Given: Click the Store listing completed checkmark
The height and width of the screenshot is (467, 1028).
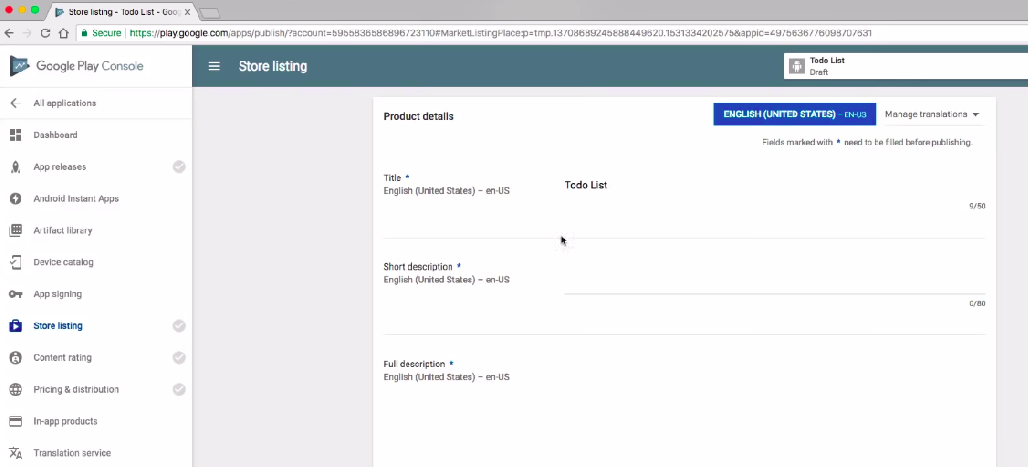Looking at the screenshot, I should coord(179,326).
